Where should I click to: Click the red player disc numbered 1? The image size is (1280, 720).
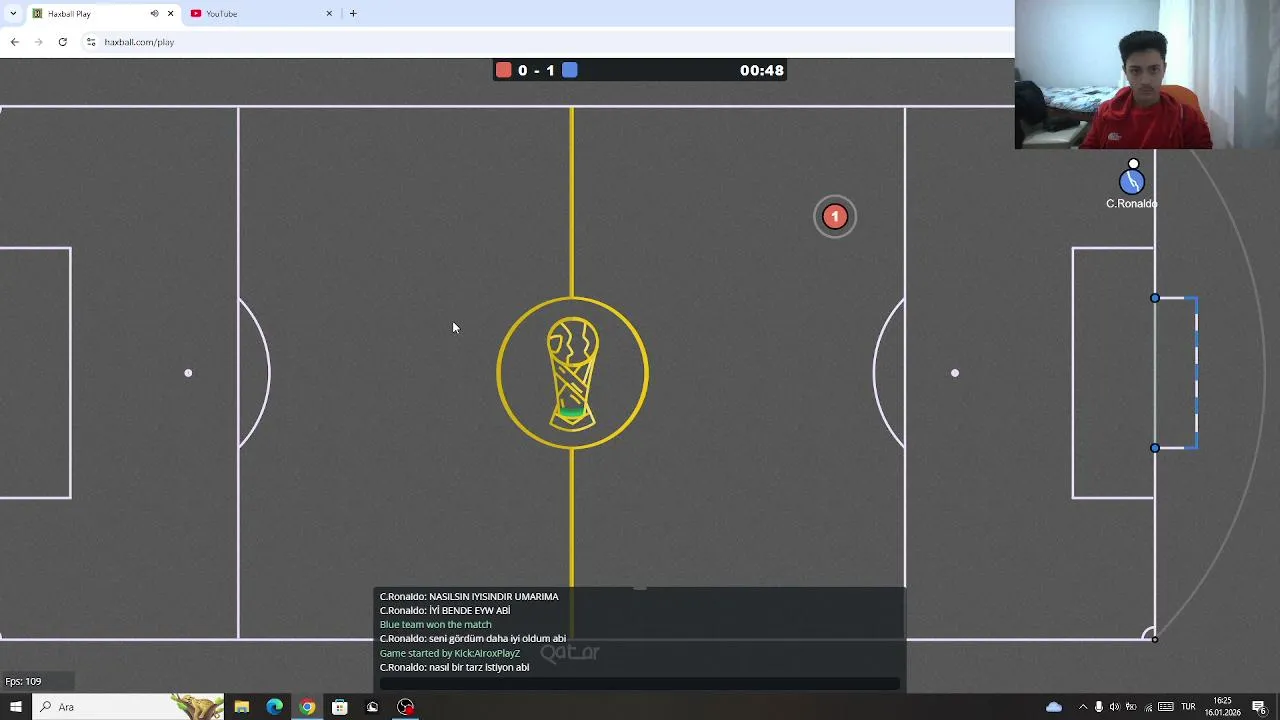pos(835,217)
